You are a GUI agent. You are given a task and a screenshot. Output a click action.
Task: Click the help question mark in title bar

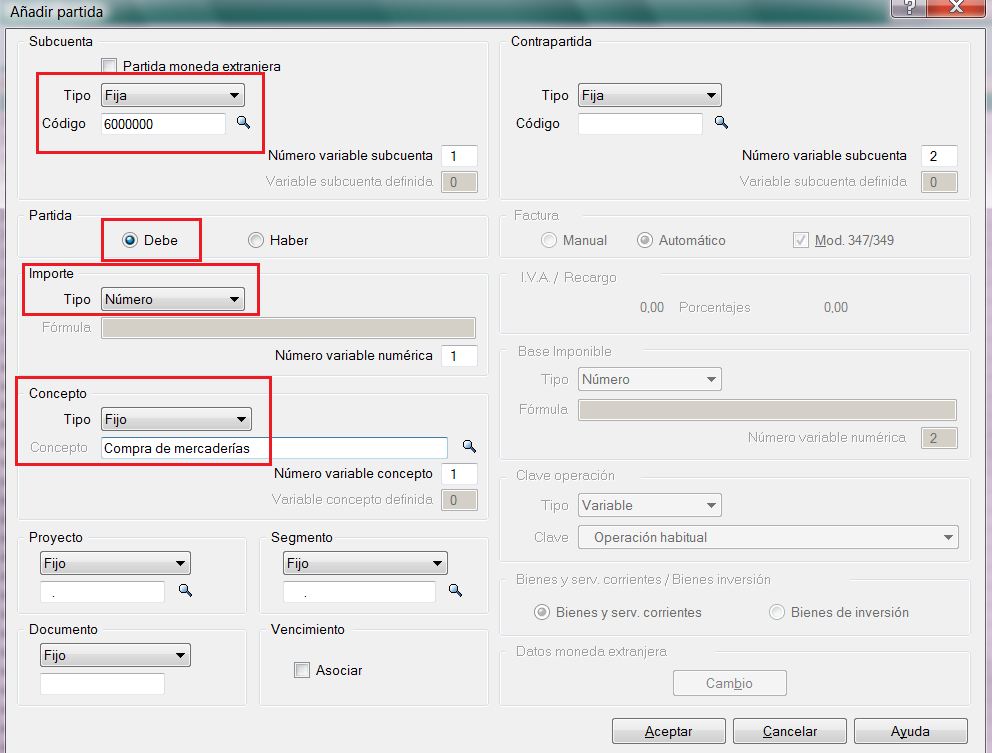[908, 7]
